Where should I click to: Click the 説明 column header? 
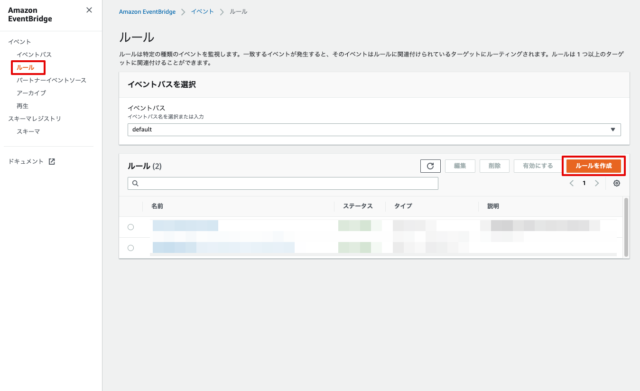tap(493, 206)
